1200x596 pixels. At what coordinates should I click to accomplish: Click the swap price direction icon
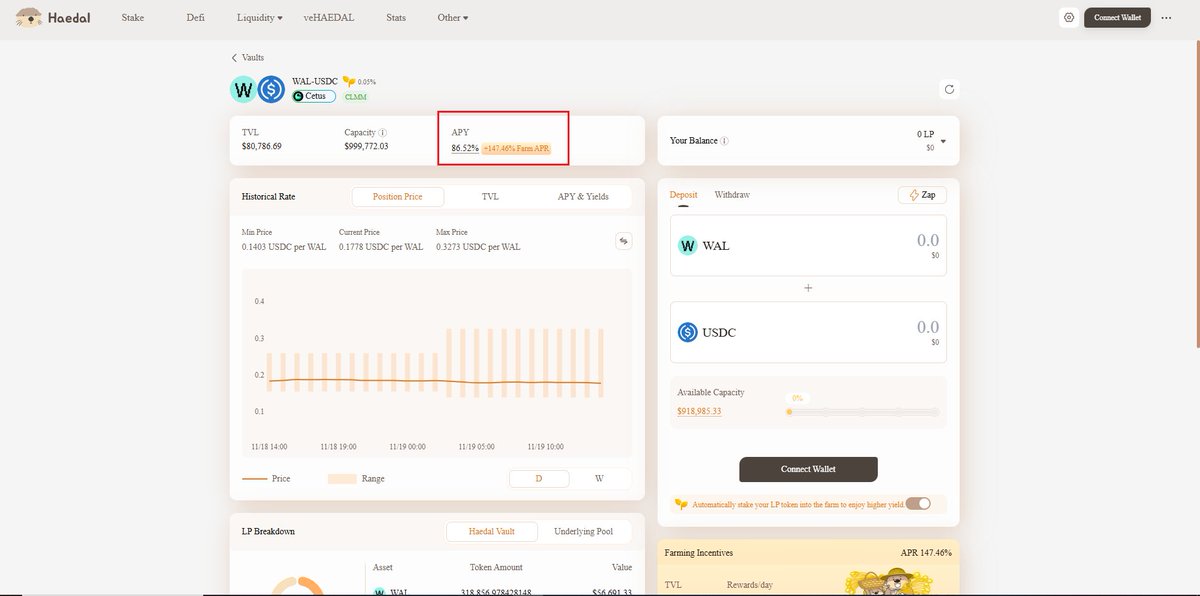click(623, 240)
